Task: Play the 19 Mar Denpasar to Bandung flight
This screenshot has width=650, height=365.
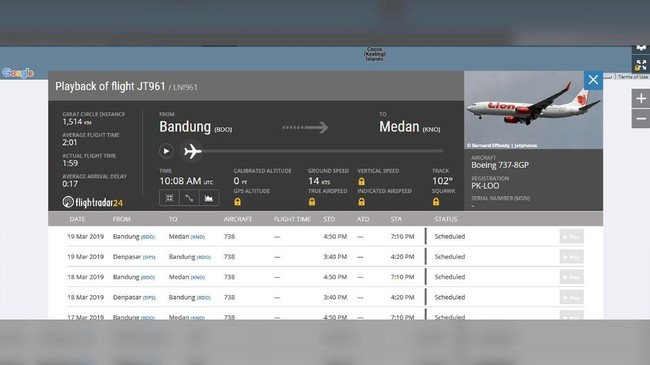Action: [571, 257]
